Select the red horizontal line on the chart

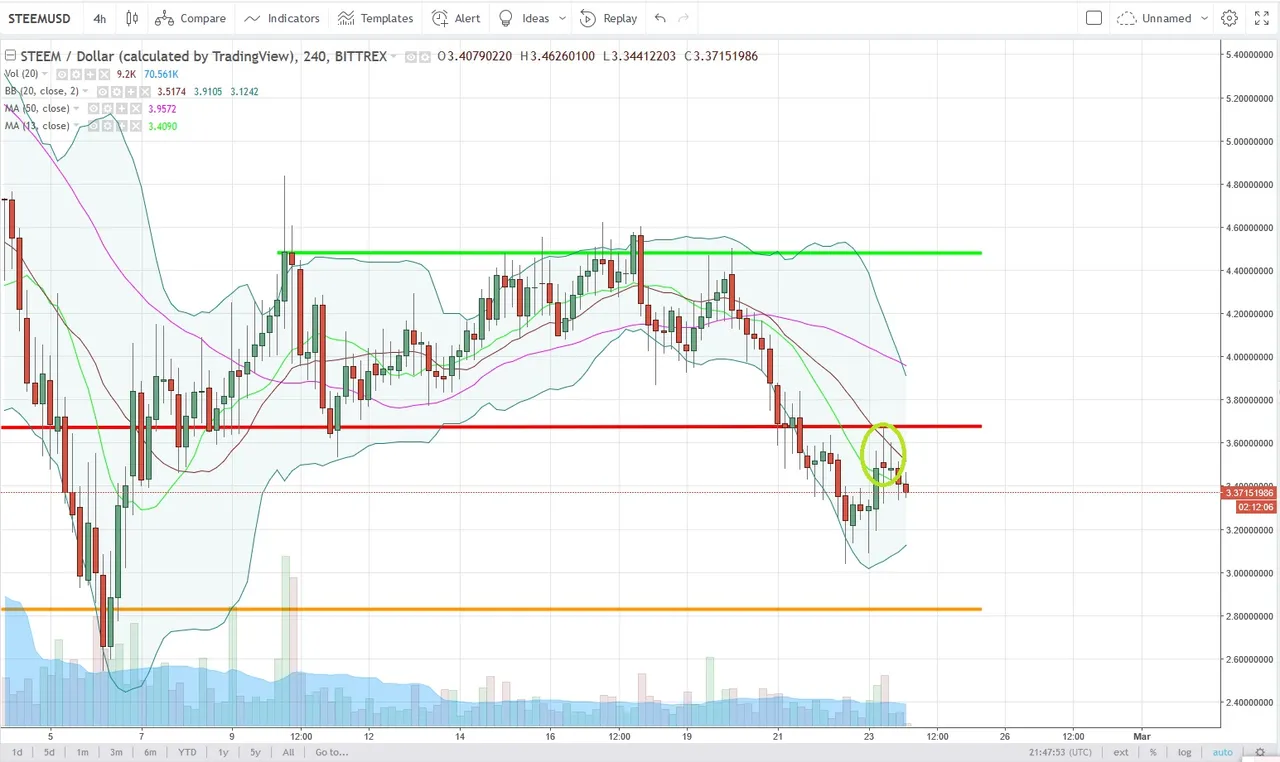pyautogui.click(x=490, y=427)
